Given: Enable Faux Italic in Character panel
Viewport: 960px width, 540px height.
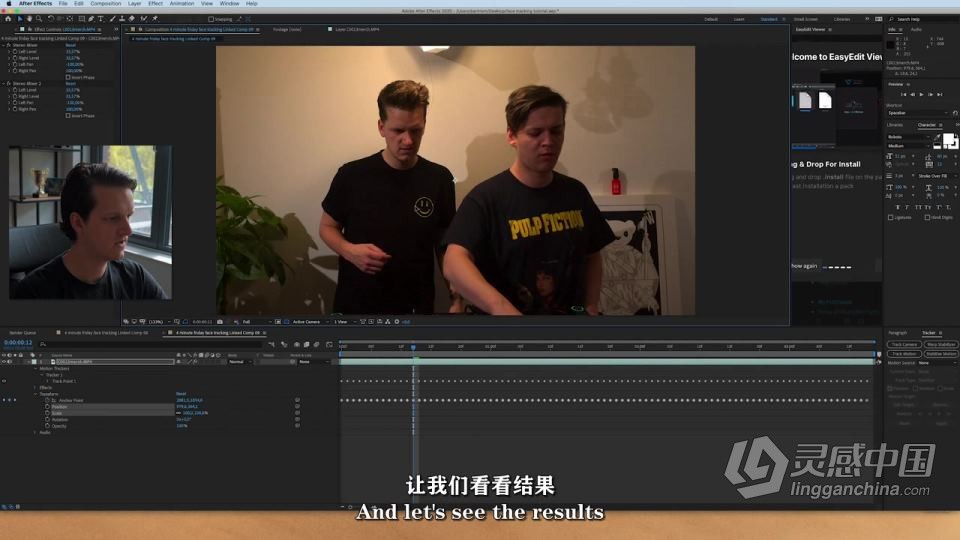Looking at the screenshot, I should click(907, 208).
